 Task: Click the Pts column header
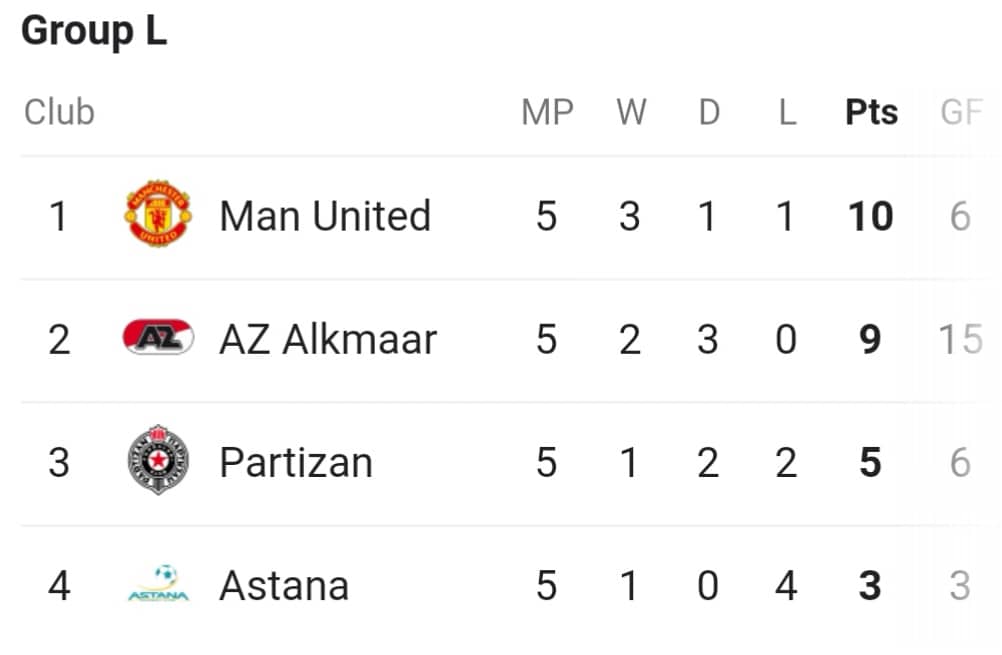tap(871, 112)
